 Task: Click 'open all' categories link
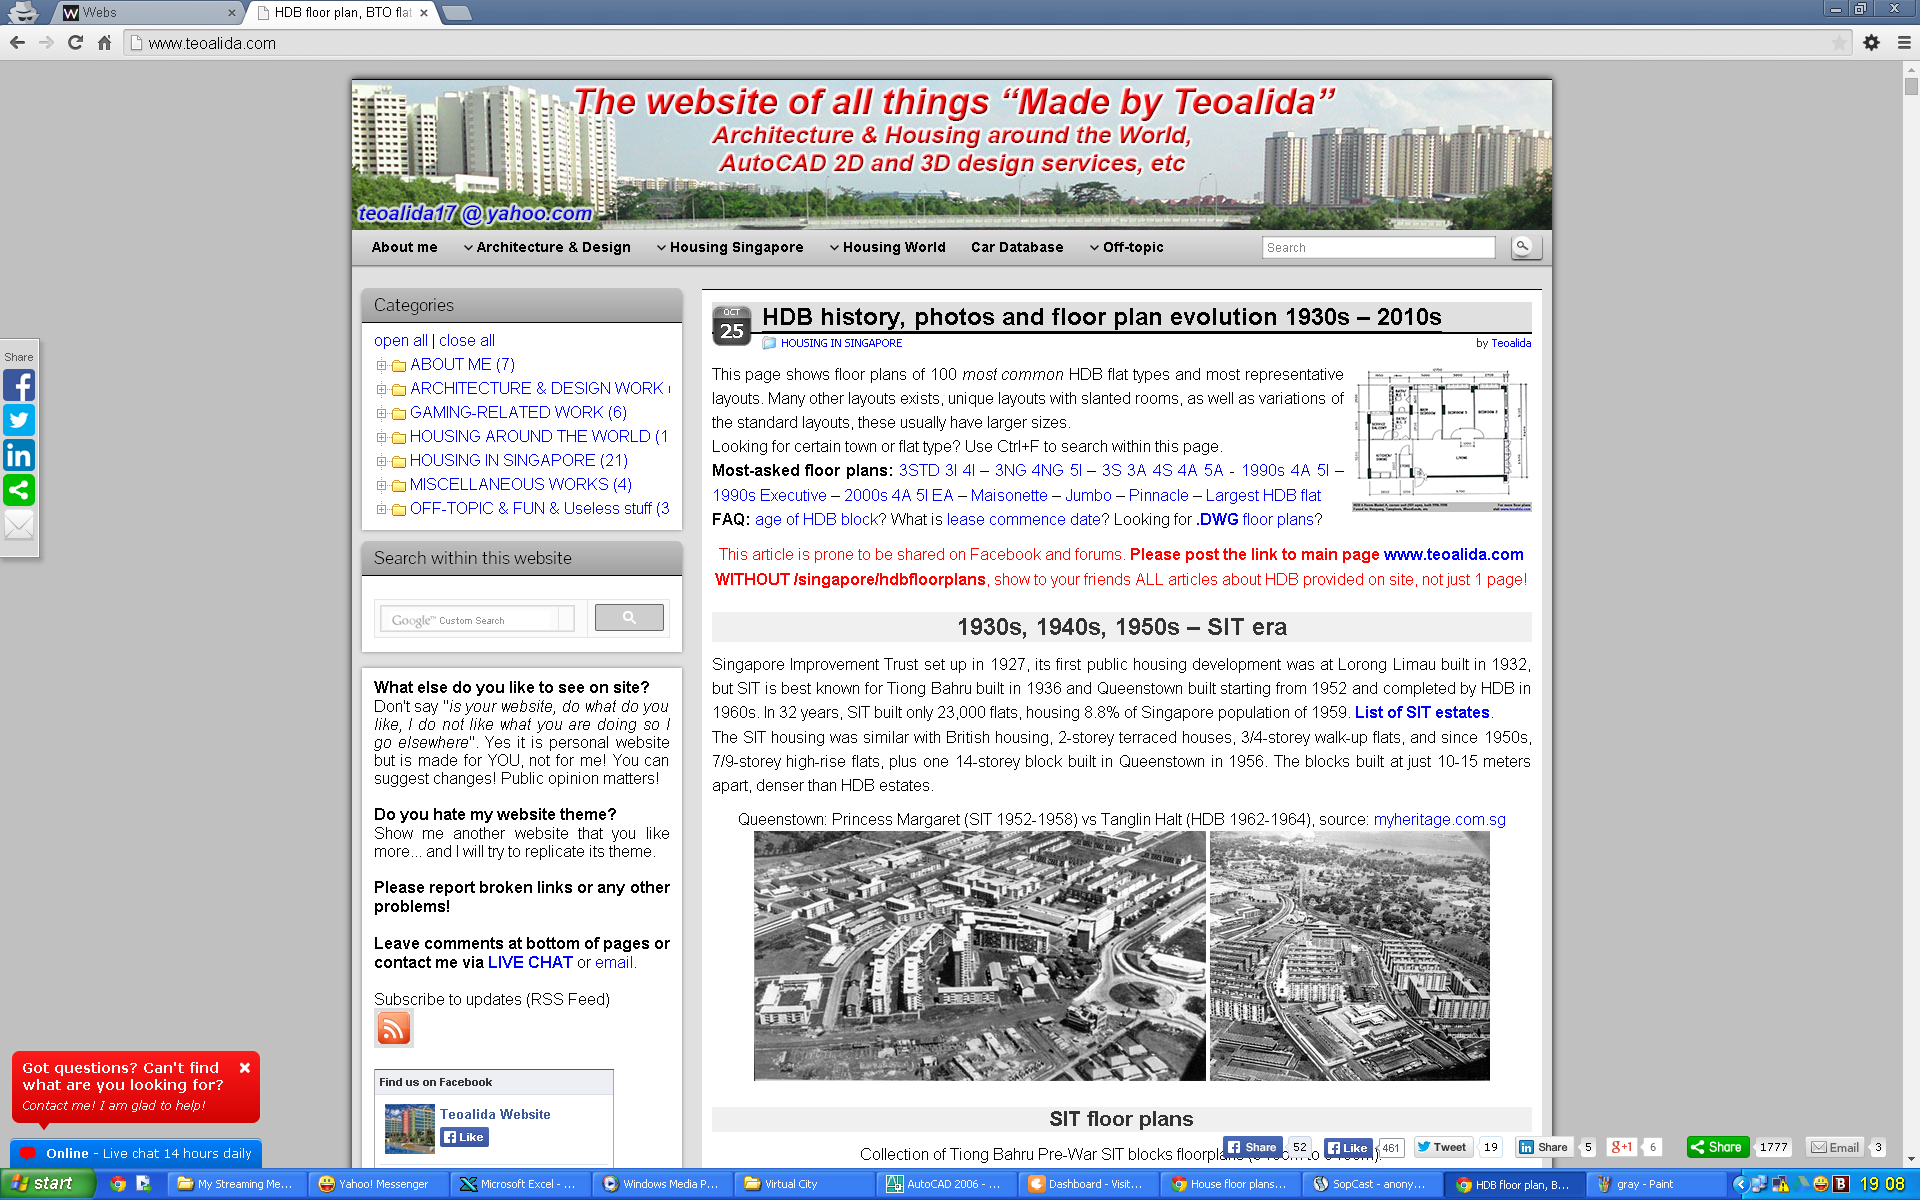[x=400, y=340]
